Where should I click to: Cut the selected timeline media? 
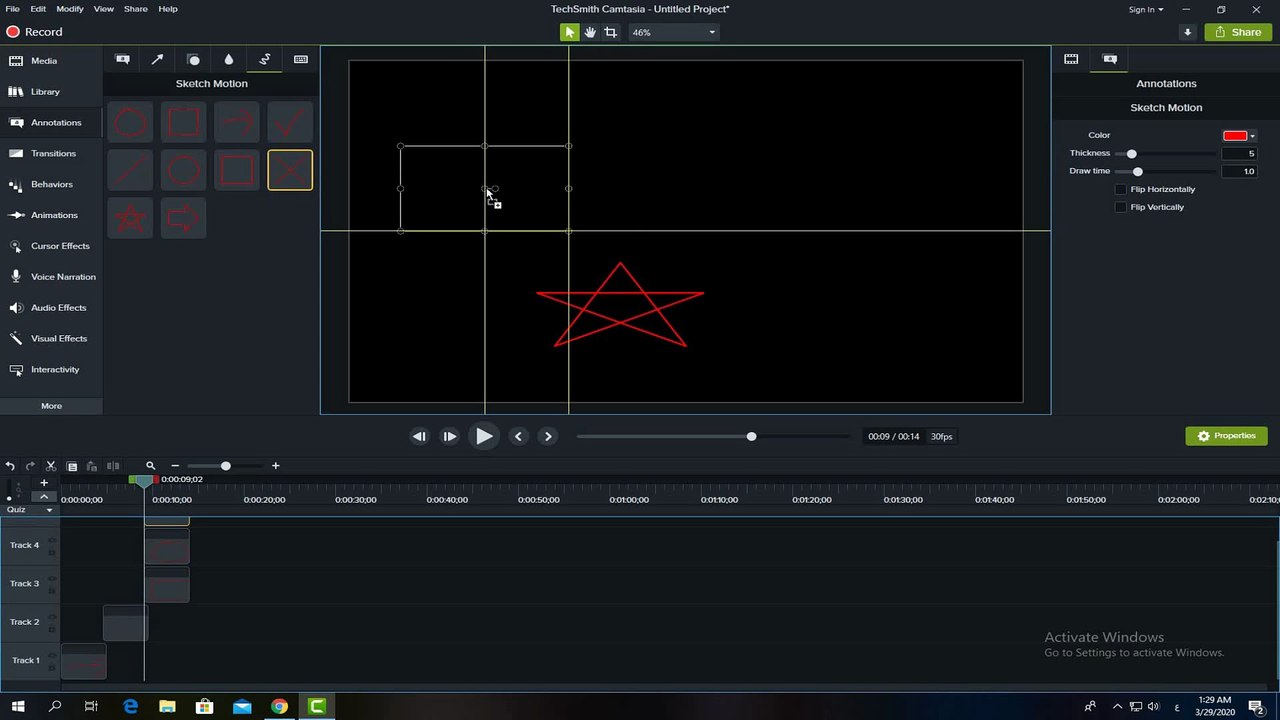coord(51,466)
